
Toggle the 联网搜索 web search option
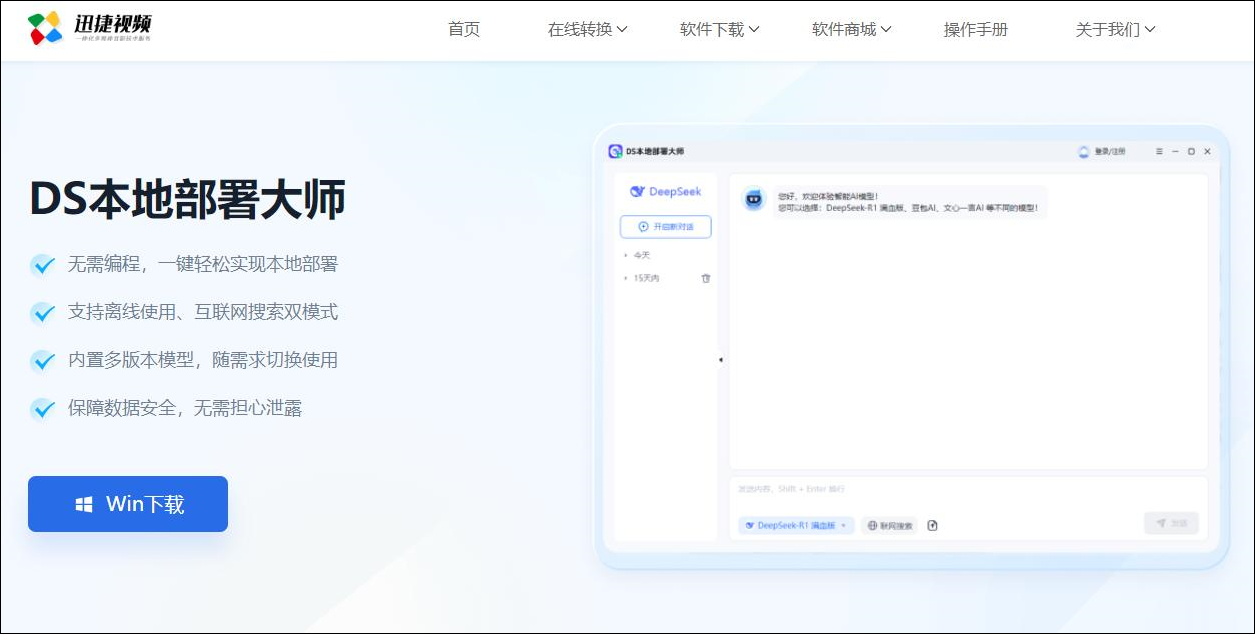(889, 525)
